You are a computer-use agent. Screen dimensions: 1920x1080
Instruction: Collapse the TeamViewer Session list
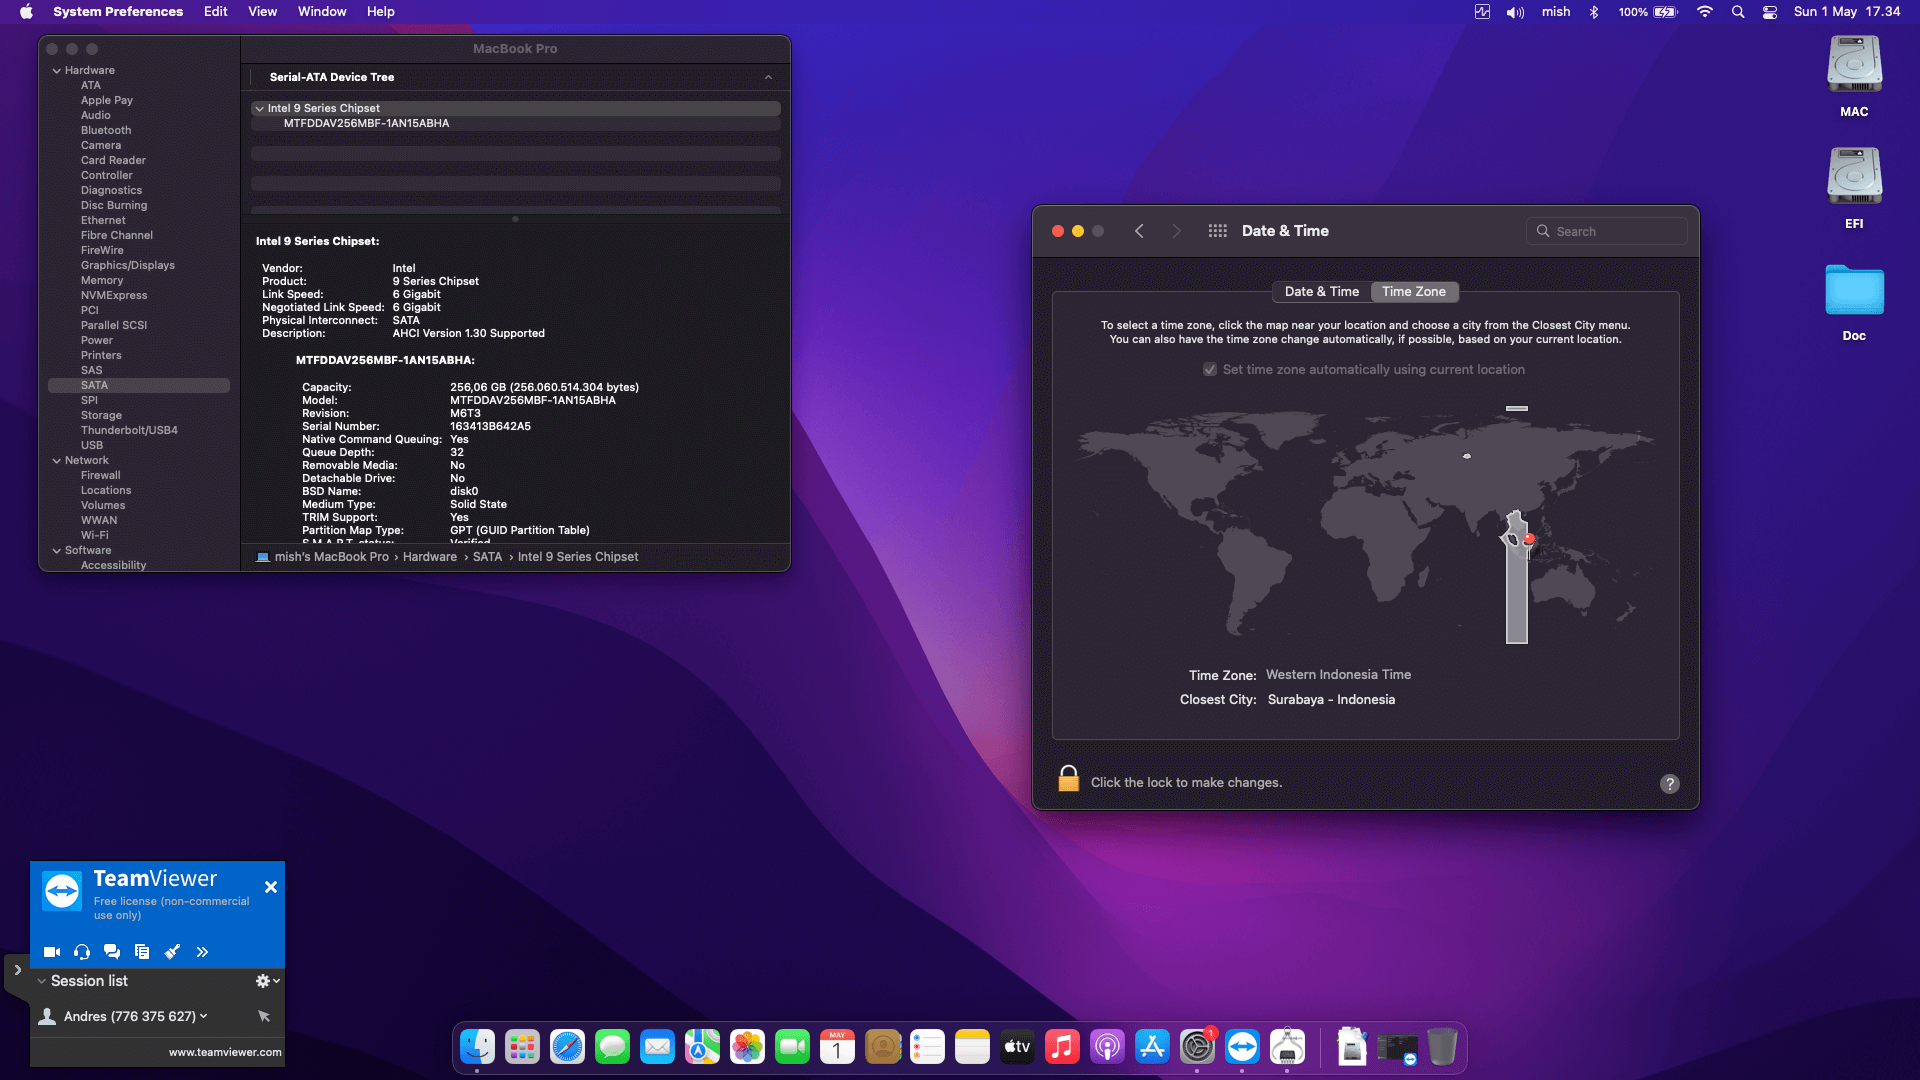coord(42,982)
